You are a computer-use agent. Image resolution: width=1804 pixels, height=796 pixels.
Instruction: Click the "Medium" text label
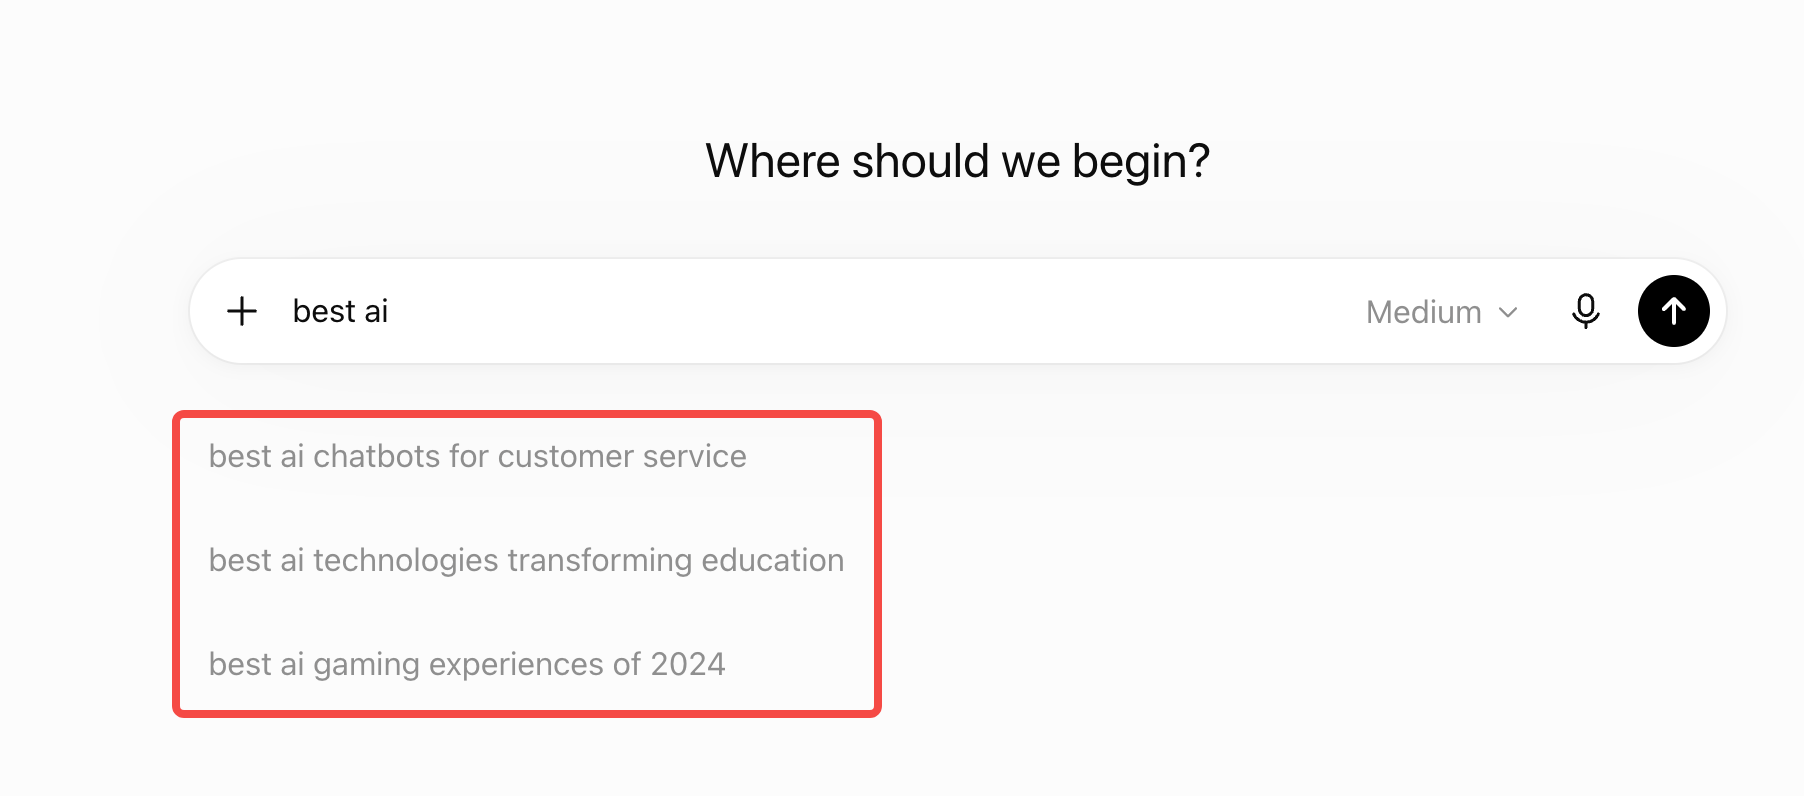(1424, 312)
